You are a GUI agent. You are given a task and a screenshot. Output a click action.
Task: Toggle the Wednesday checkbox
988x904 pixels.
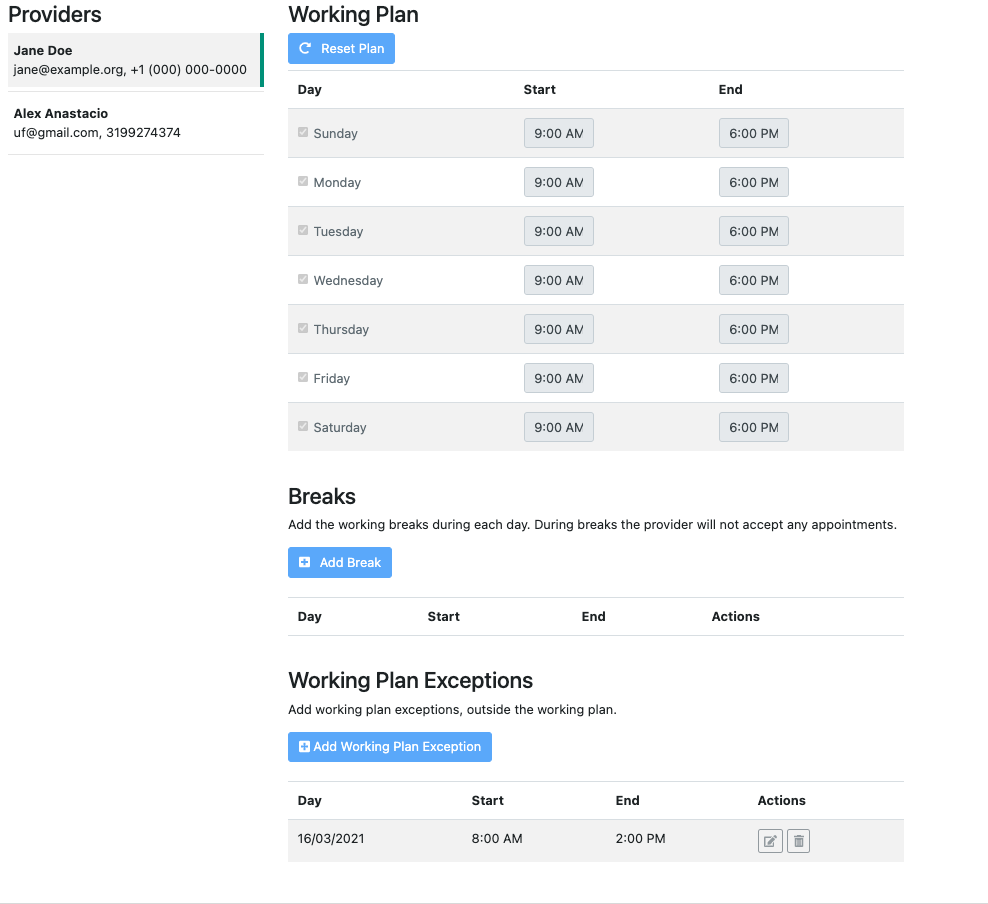303,279
